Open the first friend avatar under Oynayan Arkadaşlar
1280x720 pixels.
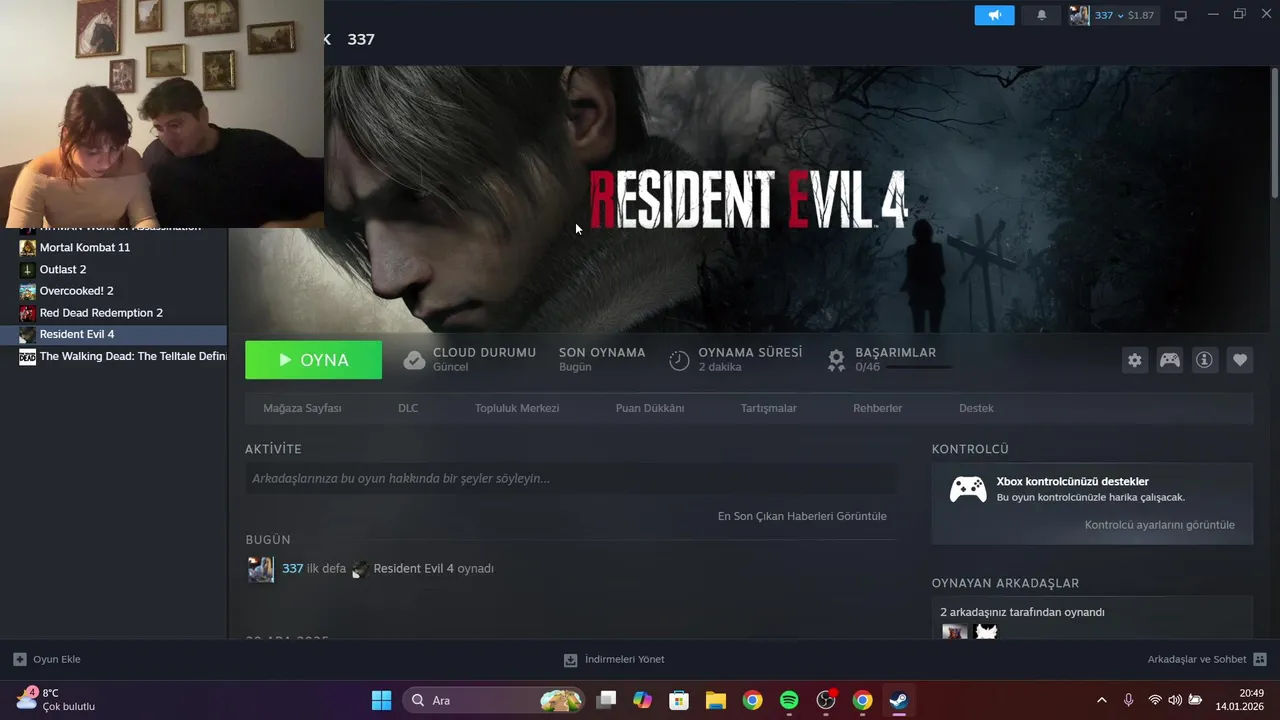(x=955, y=631)
